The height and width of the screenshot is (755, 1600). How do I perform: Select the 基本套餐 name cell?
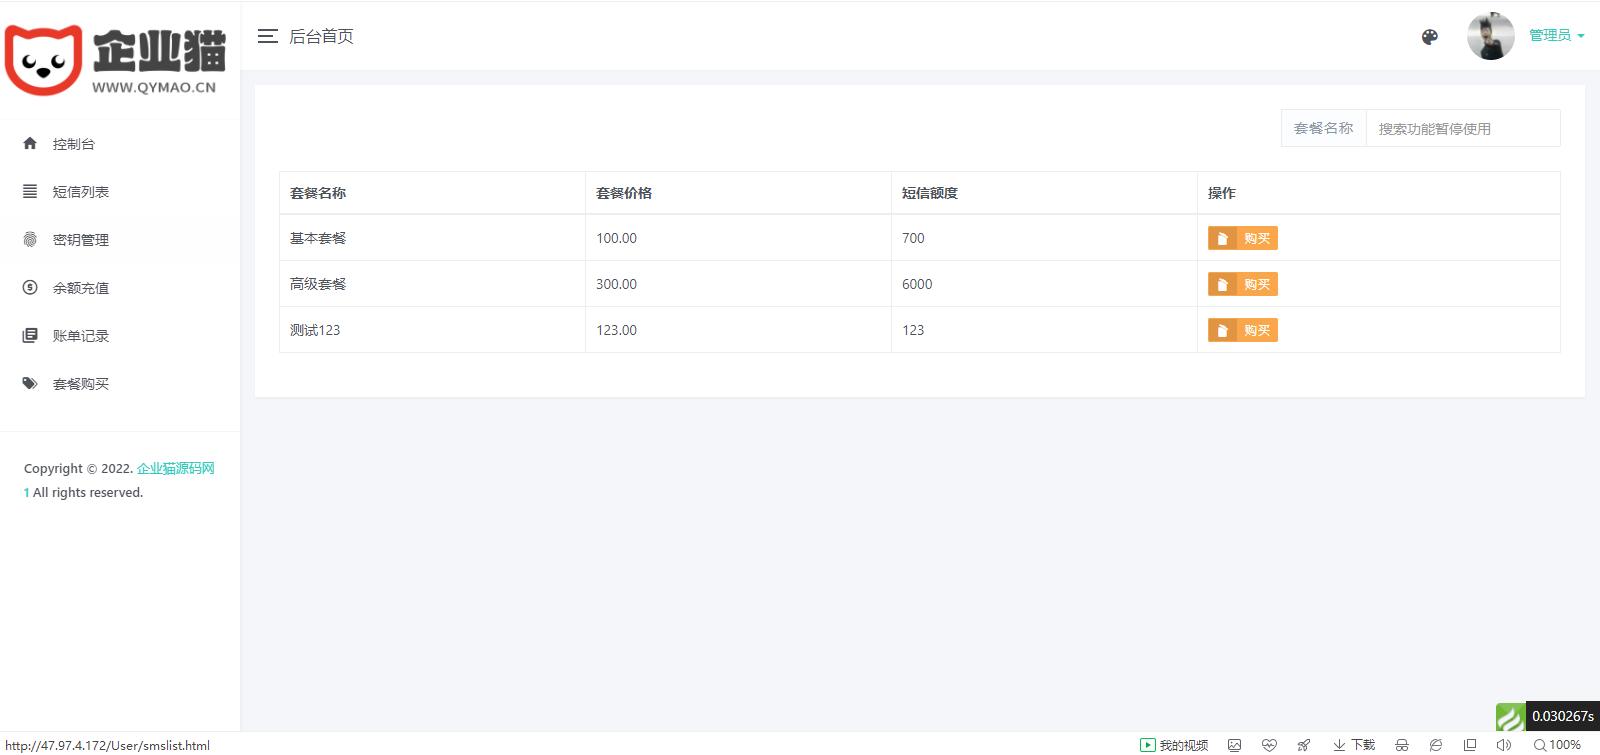pos(432,238)
